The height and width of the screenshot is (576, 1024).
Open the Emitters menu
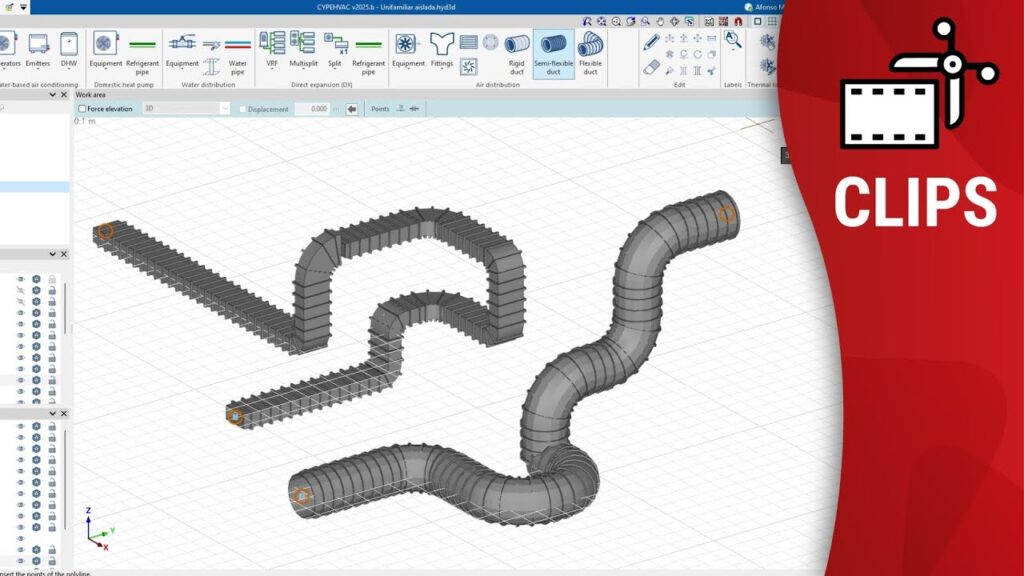coord(39,50)
